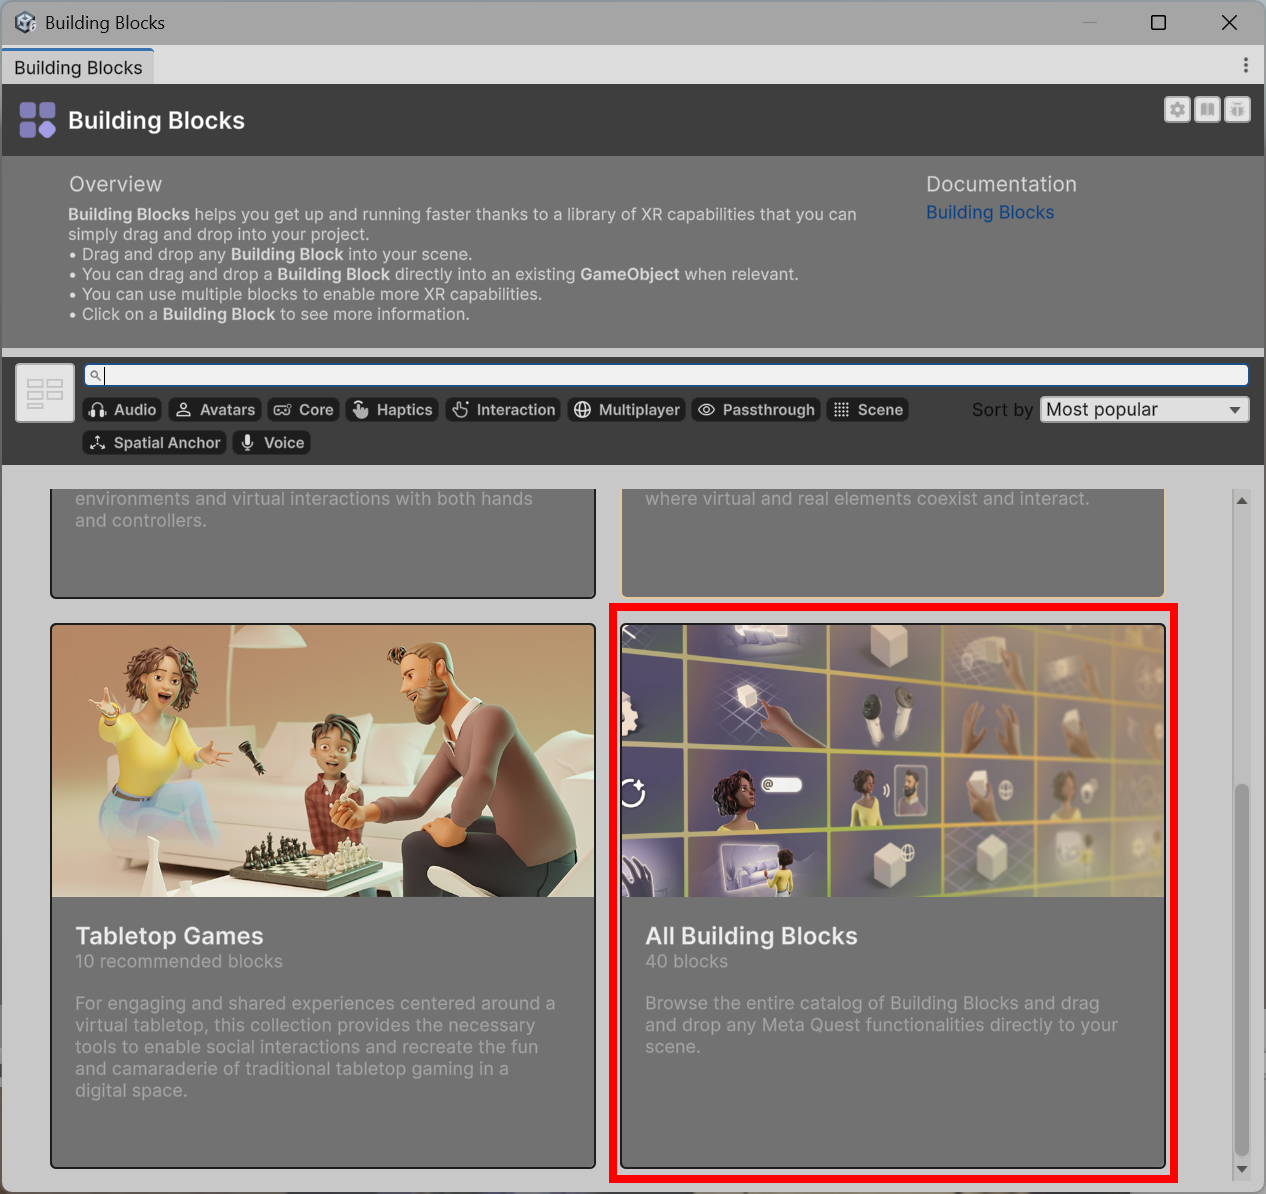Click the collections view icon beside search

click(45, 392)
